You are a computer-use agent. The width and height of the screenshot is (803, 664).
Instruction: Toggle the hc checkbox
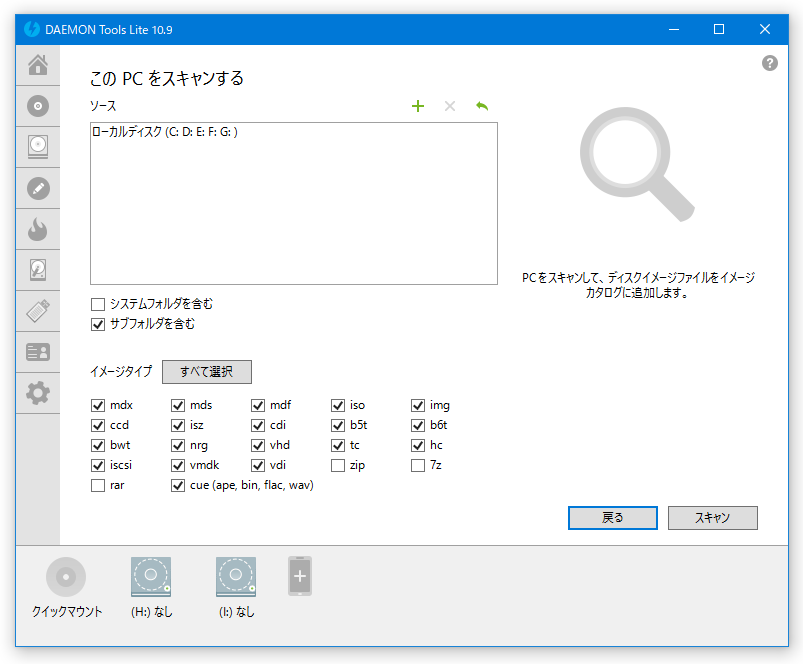pyautogui.click(x=418, y=445)
